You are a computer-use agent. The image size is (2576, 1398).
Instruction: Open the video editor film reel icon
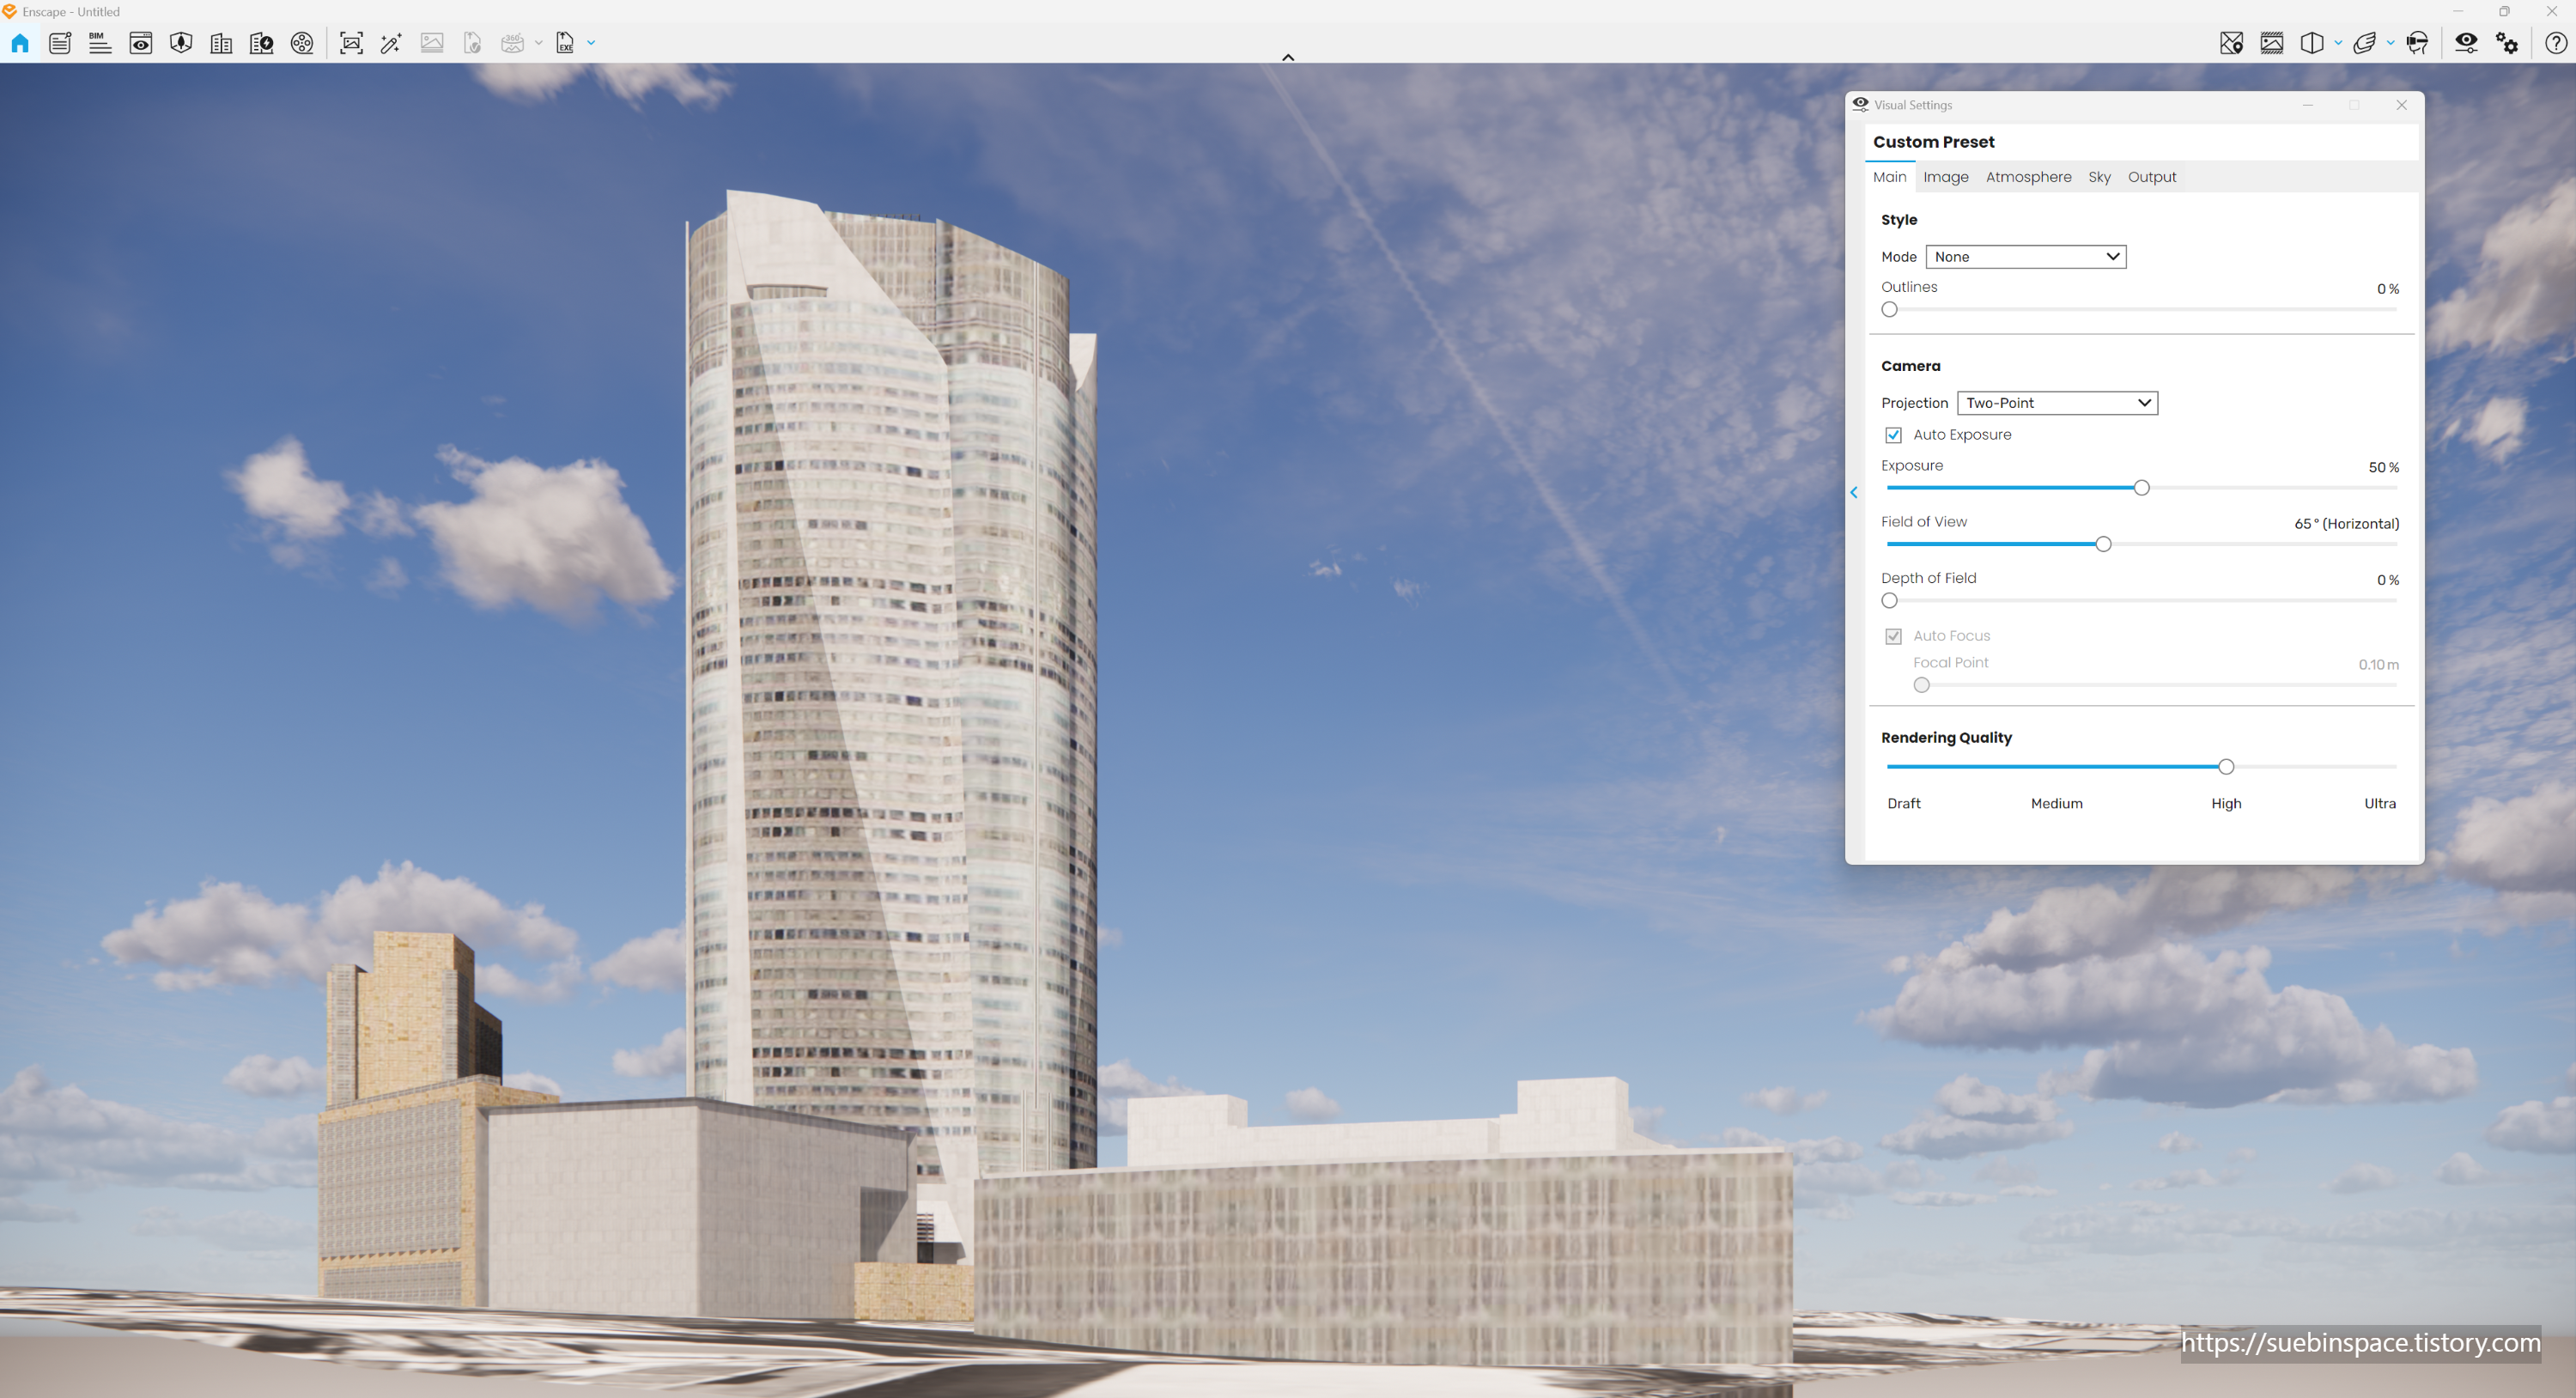[302, 43]
